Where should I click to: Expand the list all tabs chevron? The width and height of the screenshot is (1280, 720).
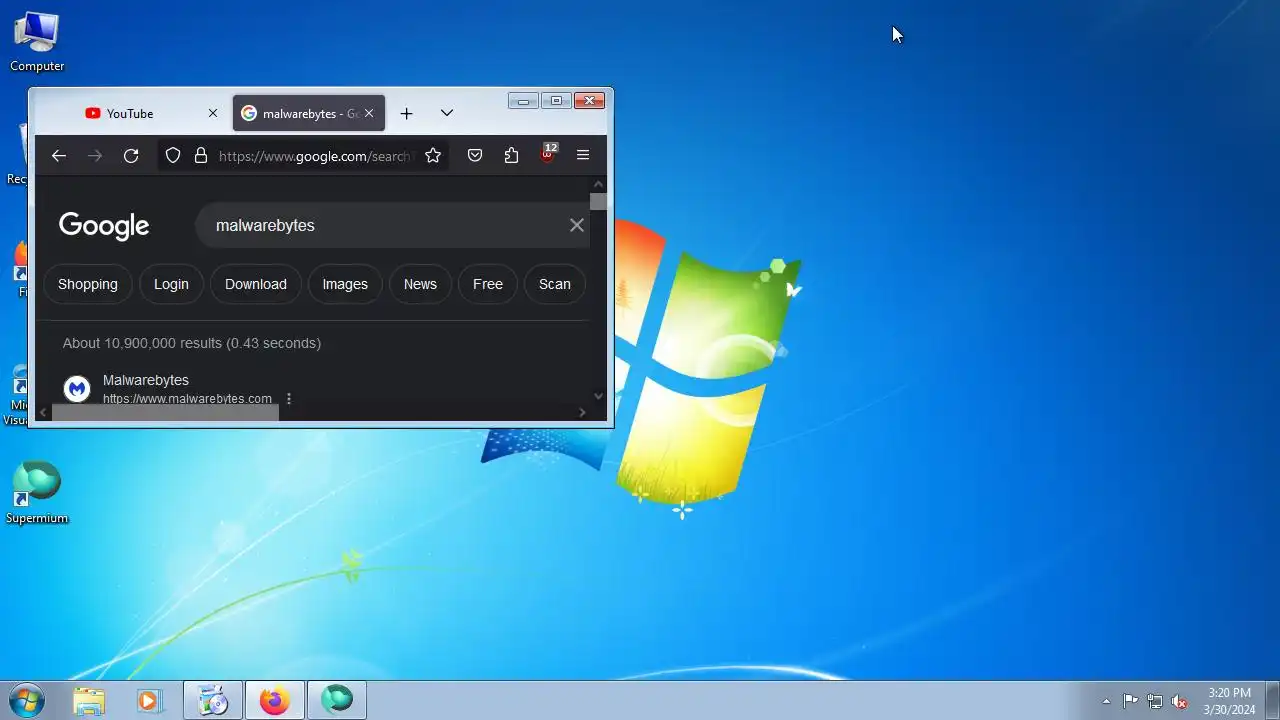447,113
